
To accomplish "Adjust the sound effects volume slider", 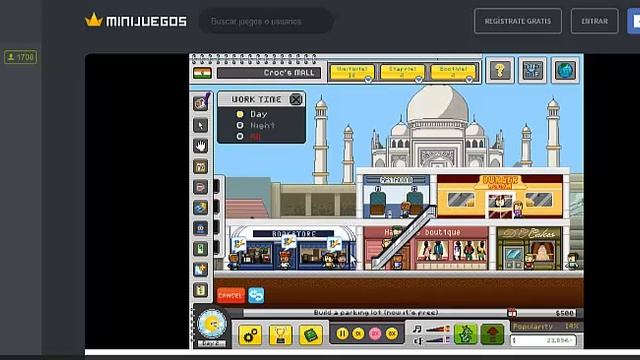I will [438, 340].
